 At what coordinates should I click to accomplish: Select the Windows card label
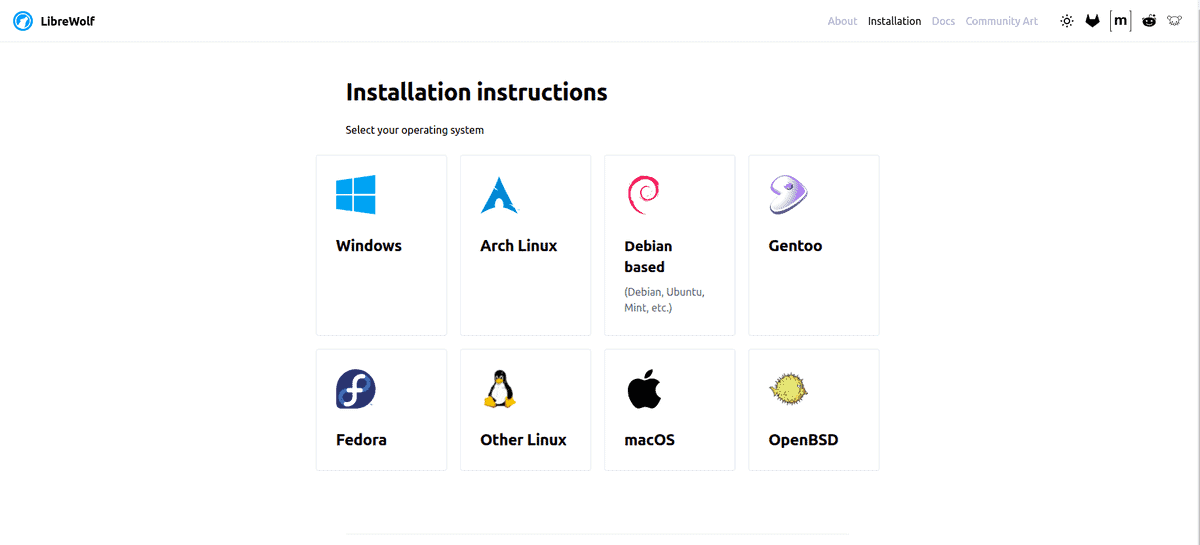coord(369,246)
